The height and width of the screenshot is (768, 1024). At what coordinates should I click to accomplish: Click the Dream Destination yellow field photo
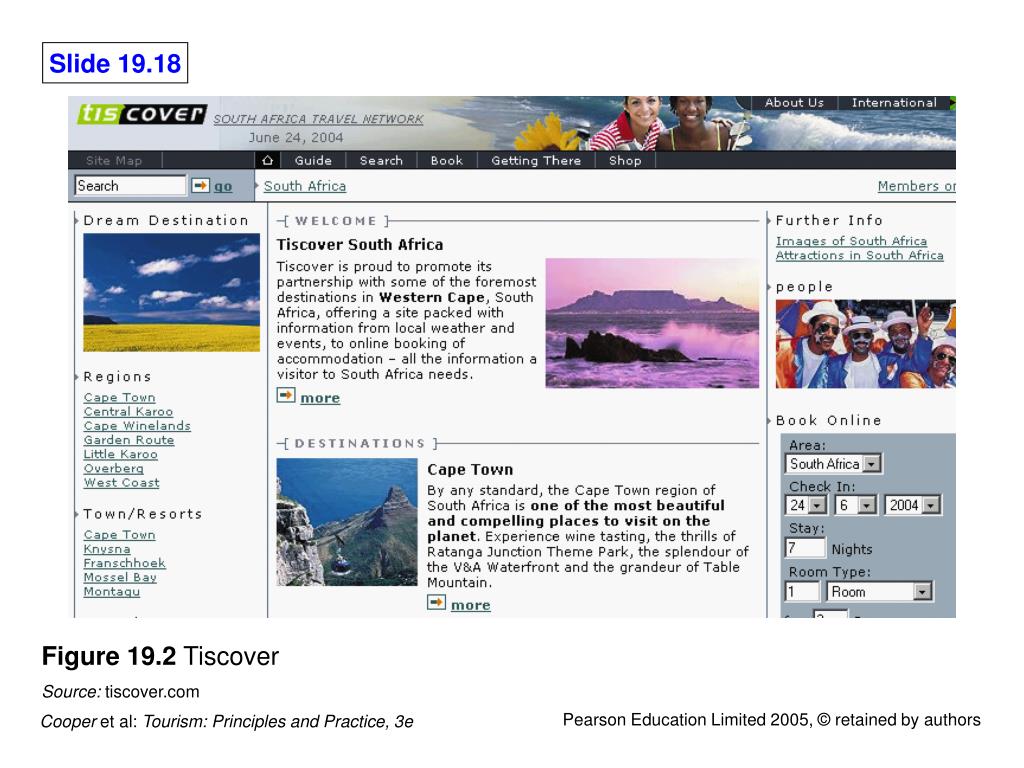pyautogui.click(x=171, y=293)
